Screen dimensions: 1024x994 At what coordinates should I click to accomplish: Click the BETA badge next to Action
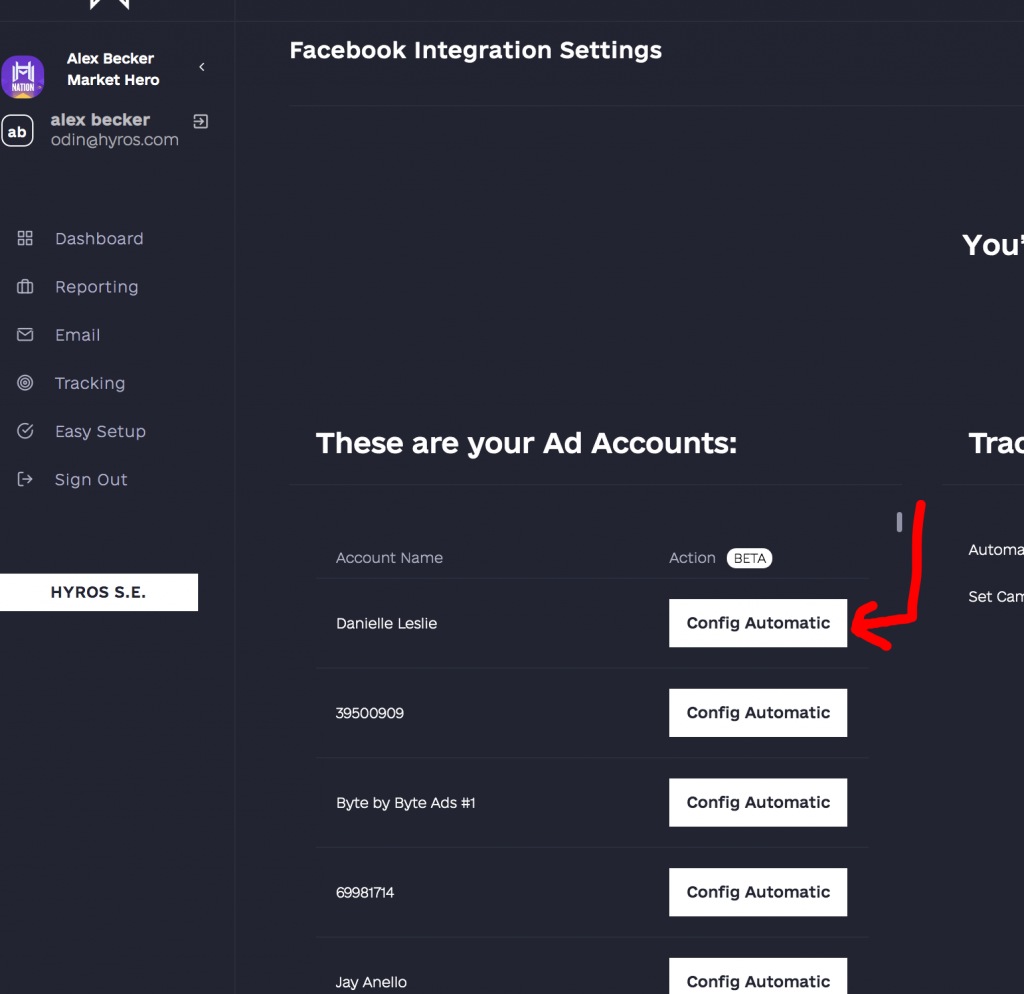[750, 558]
